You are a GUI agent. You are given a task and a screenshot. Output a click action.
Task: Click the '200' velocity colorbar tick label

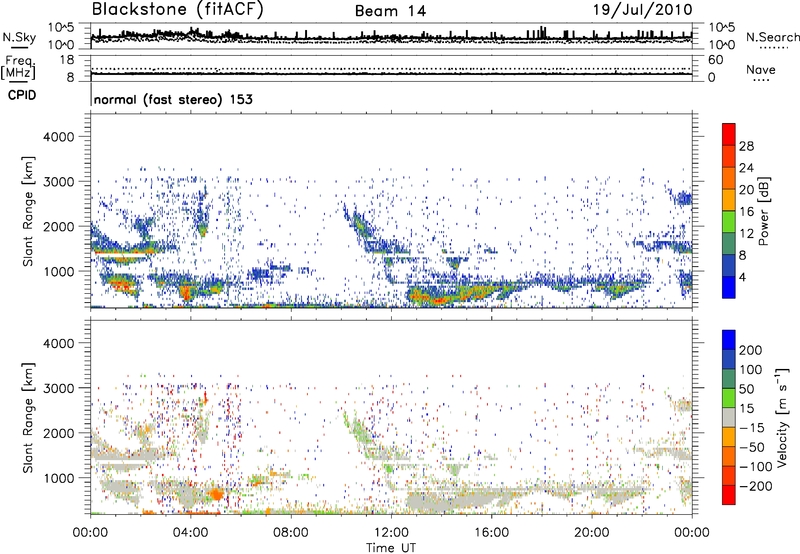pos(751,350)
